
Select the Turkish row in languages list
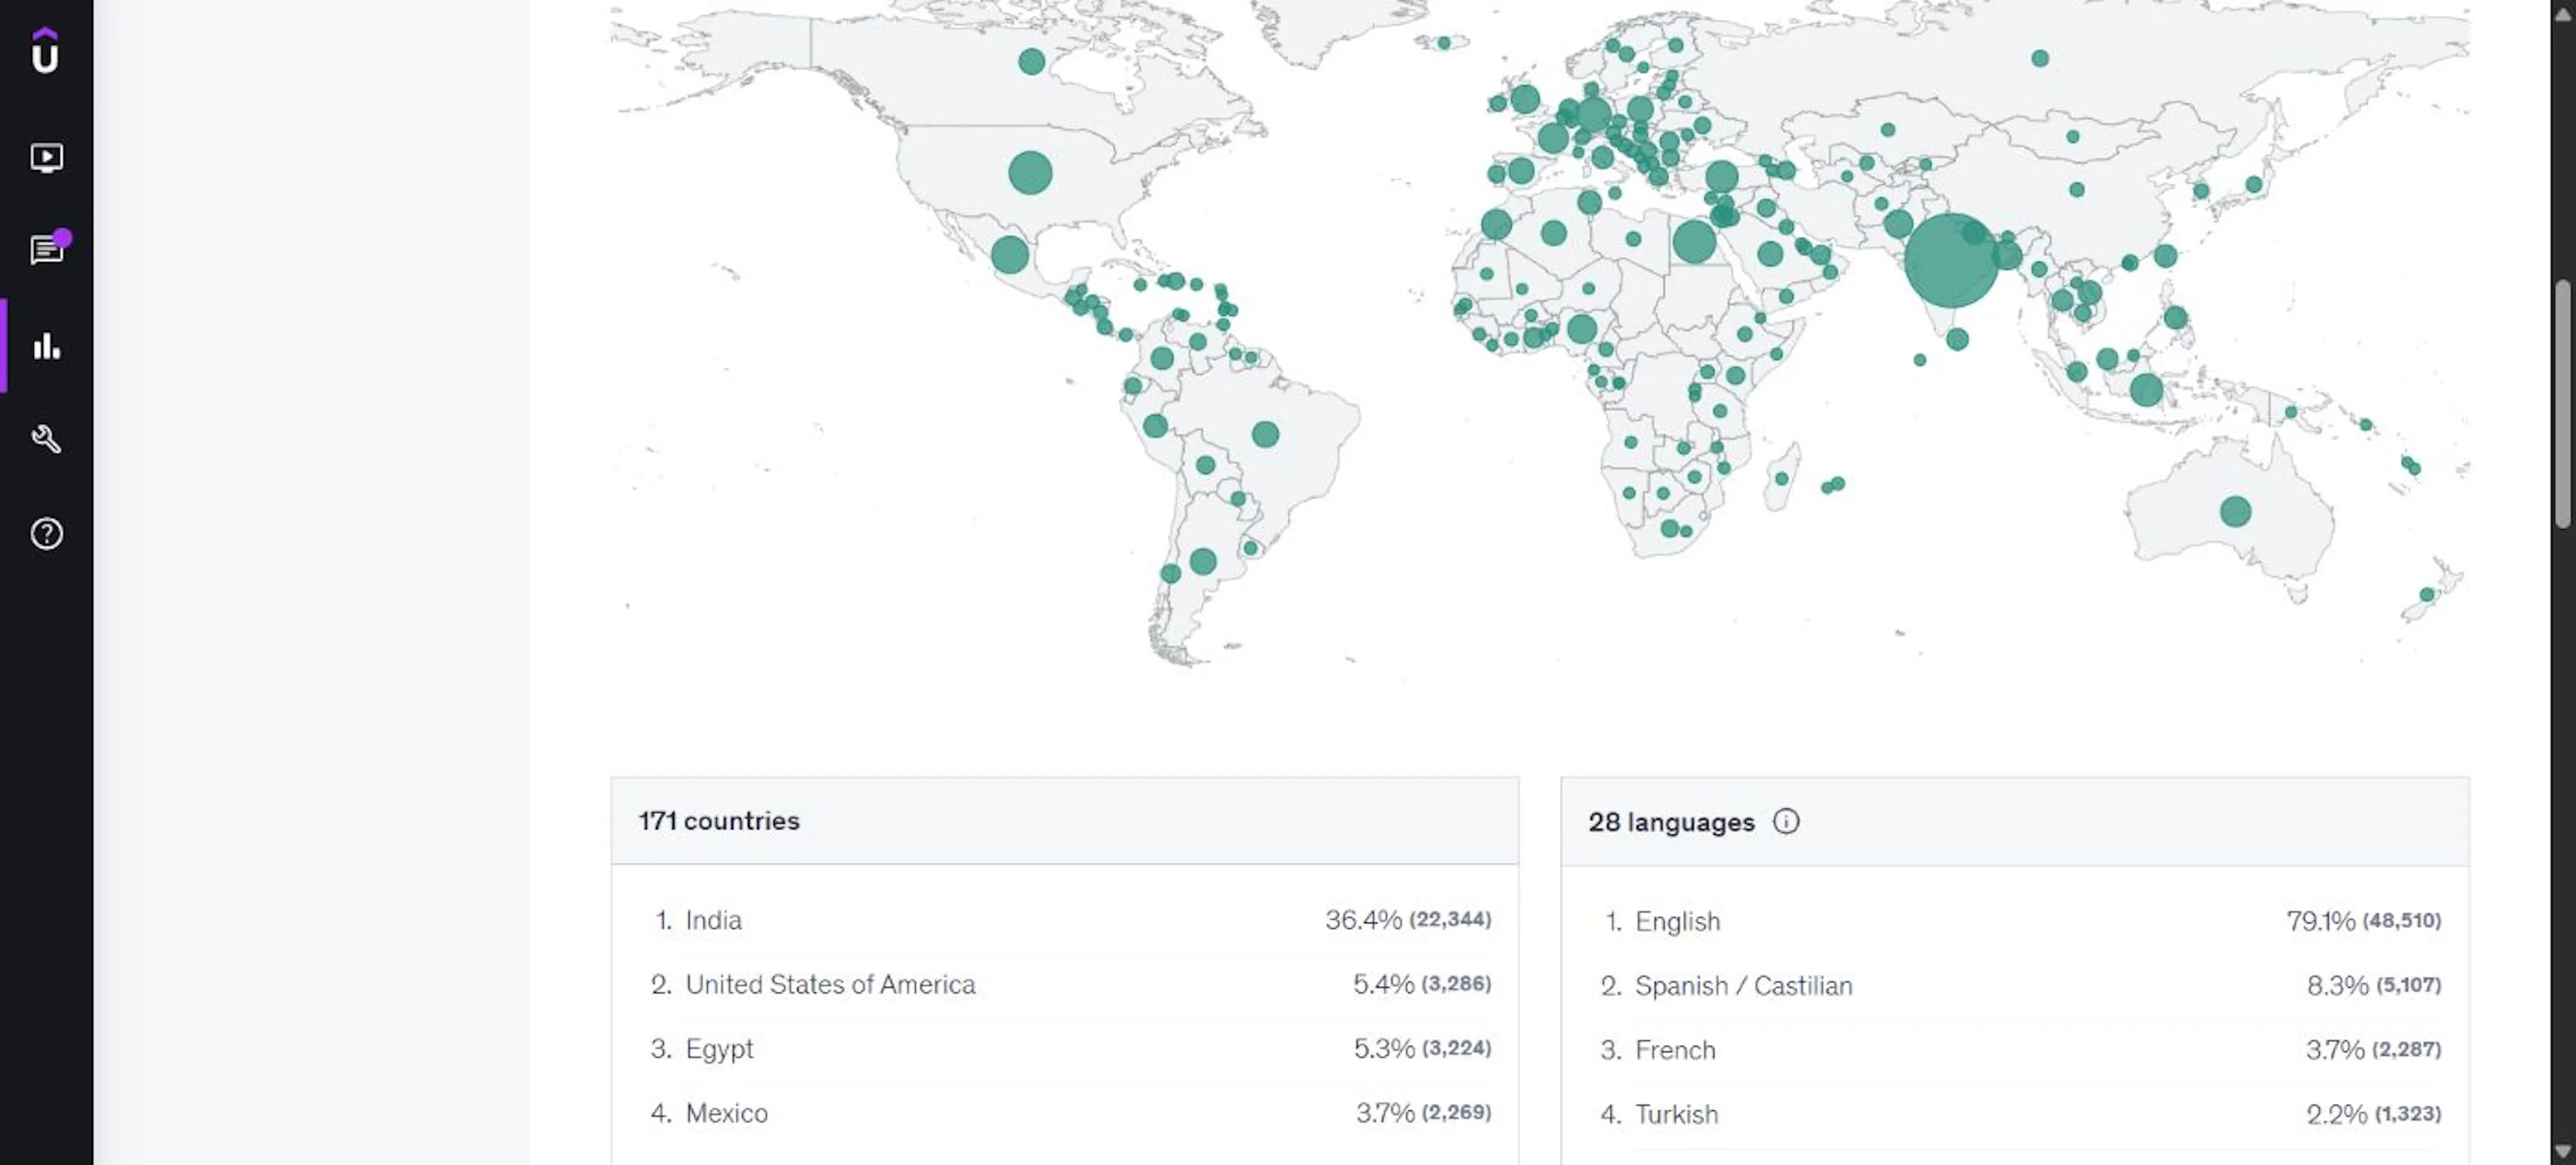tap(2015, 1114)
